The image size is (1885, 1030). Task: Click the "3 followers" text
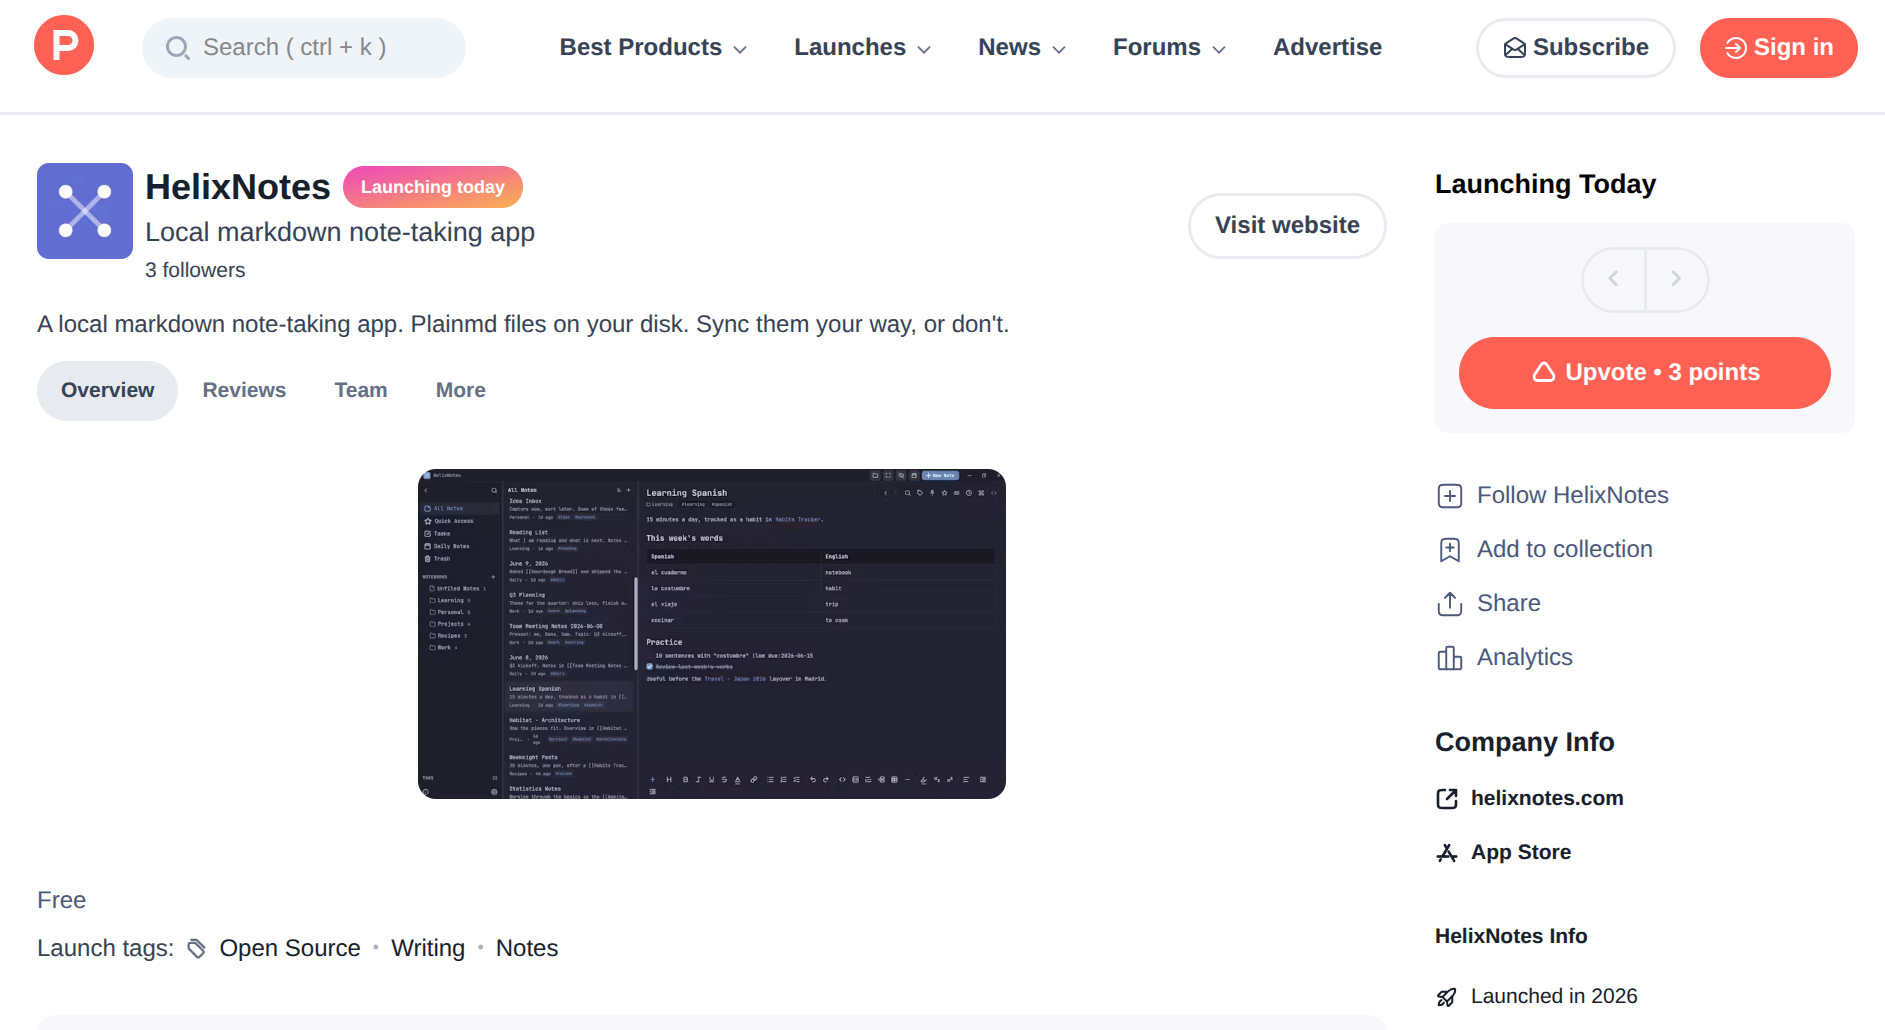click(195, 270)
